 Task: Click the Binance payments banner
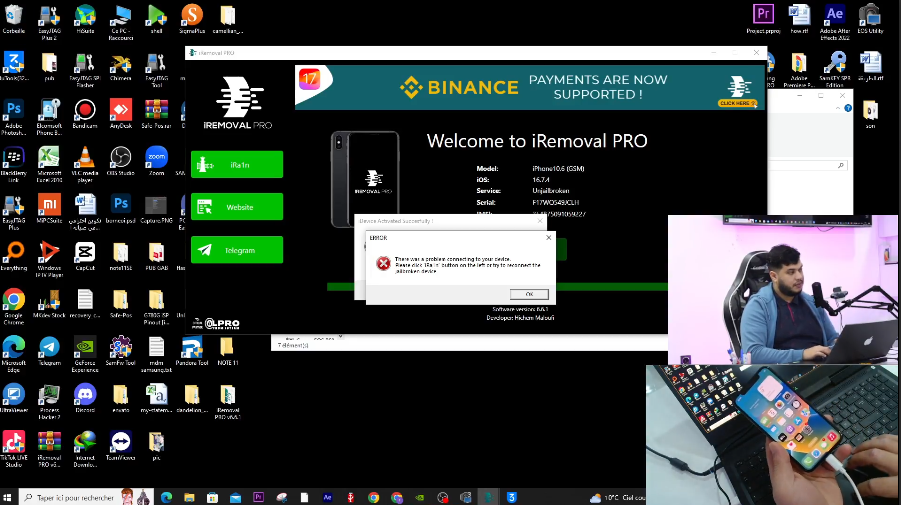[x=530, y=87]
